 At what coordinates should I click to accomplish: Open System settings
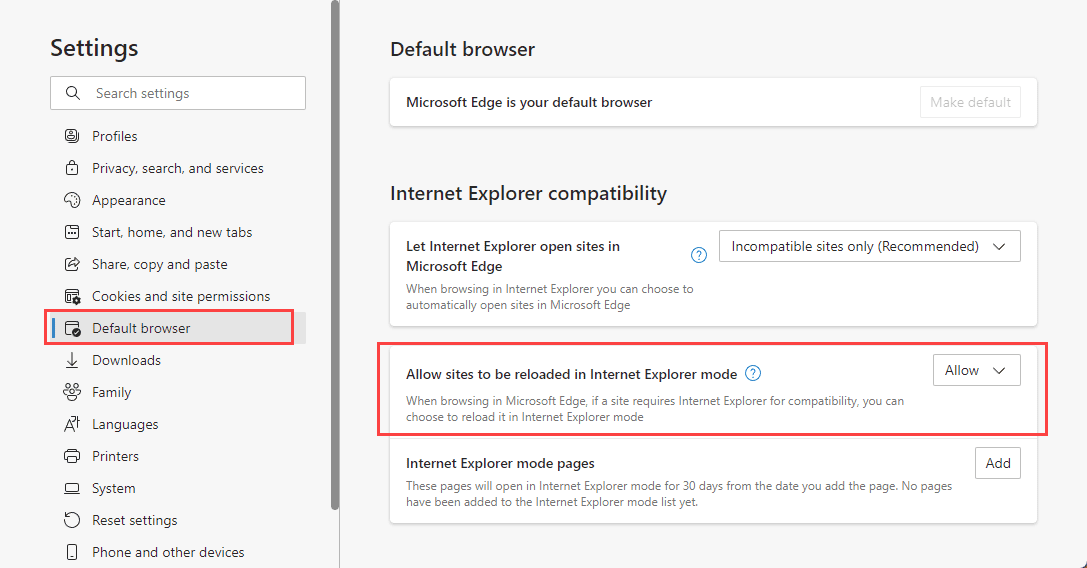click(114, 488)
